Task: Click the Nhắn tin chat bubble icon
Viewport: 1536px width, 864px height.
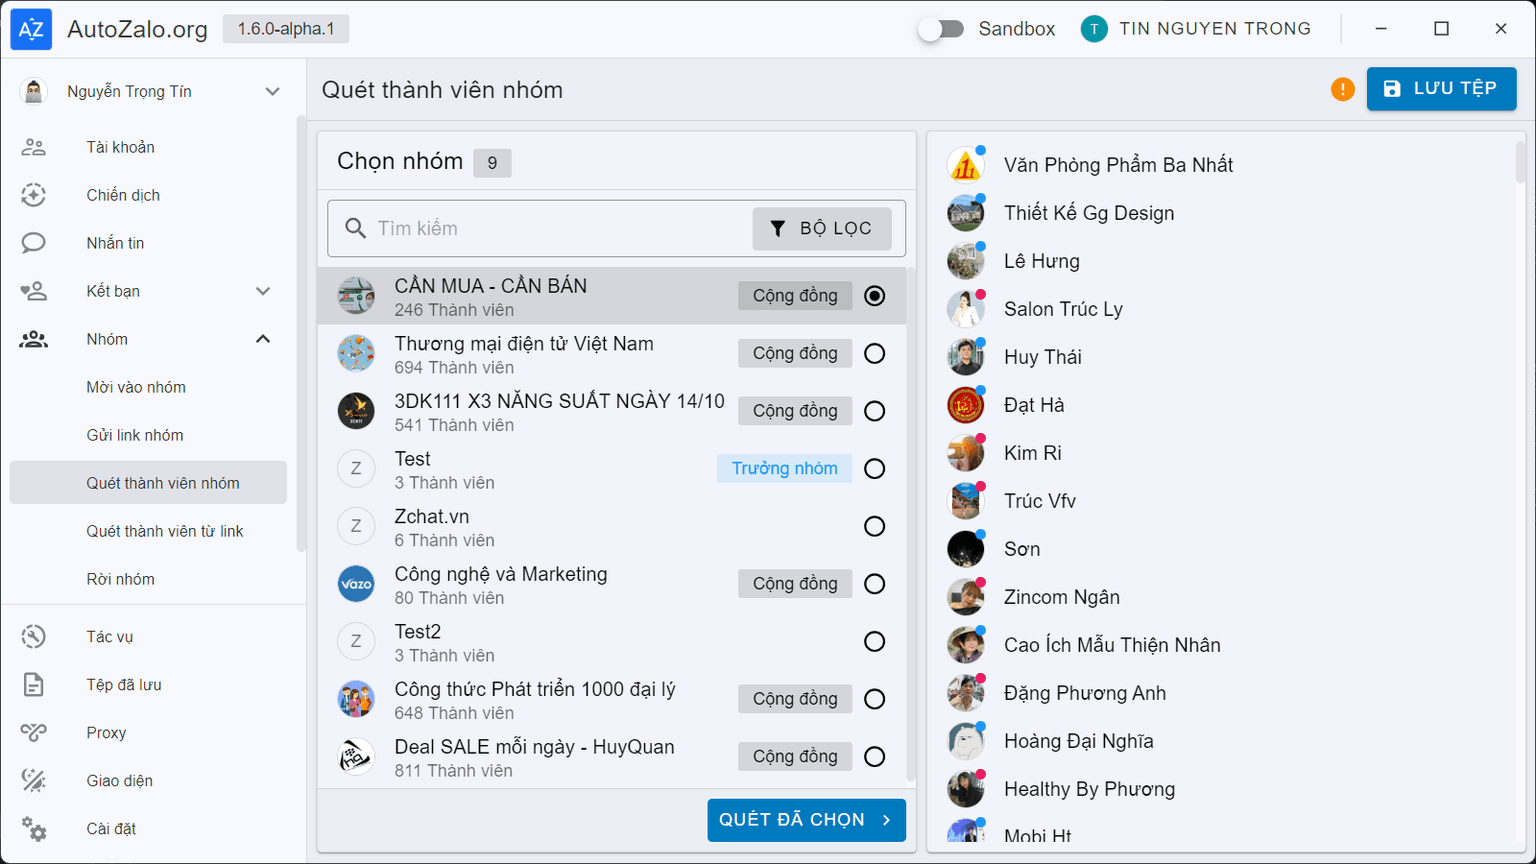Action: [x=34, y=243]
